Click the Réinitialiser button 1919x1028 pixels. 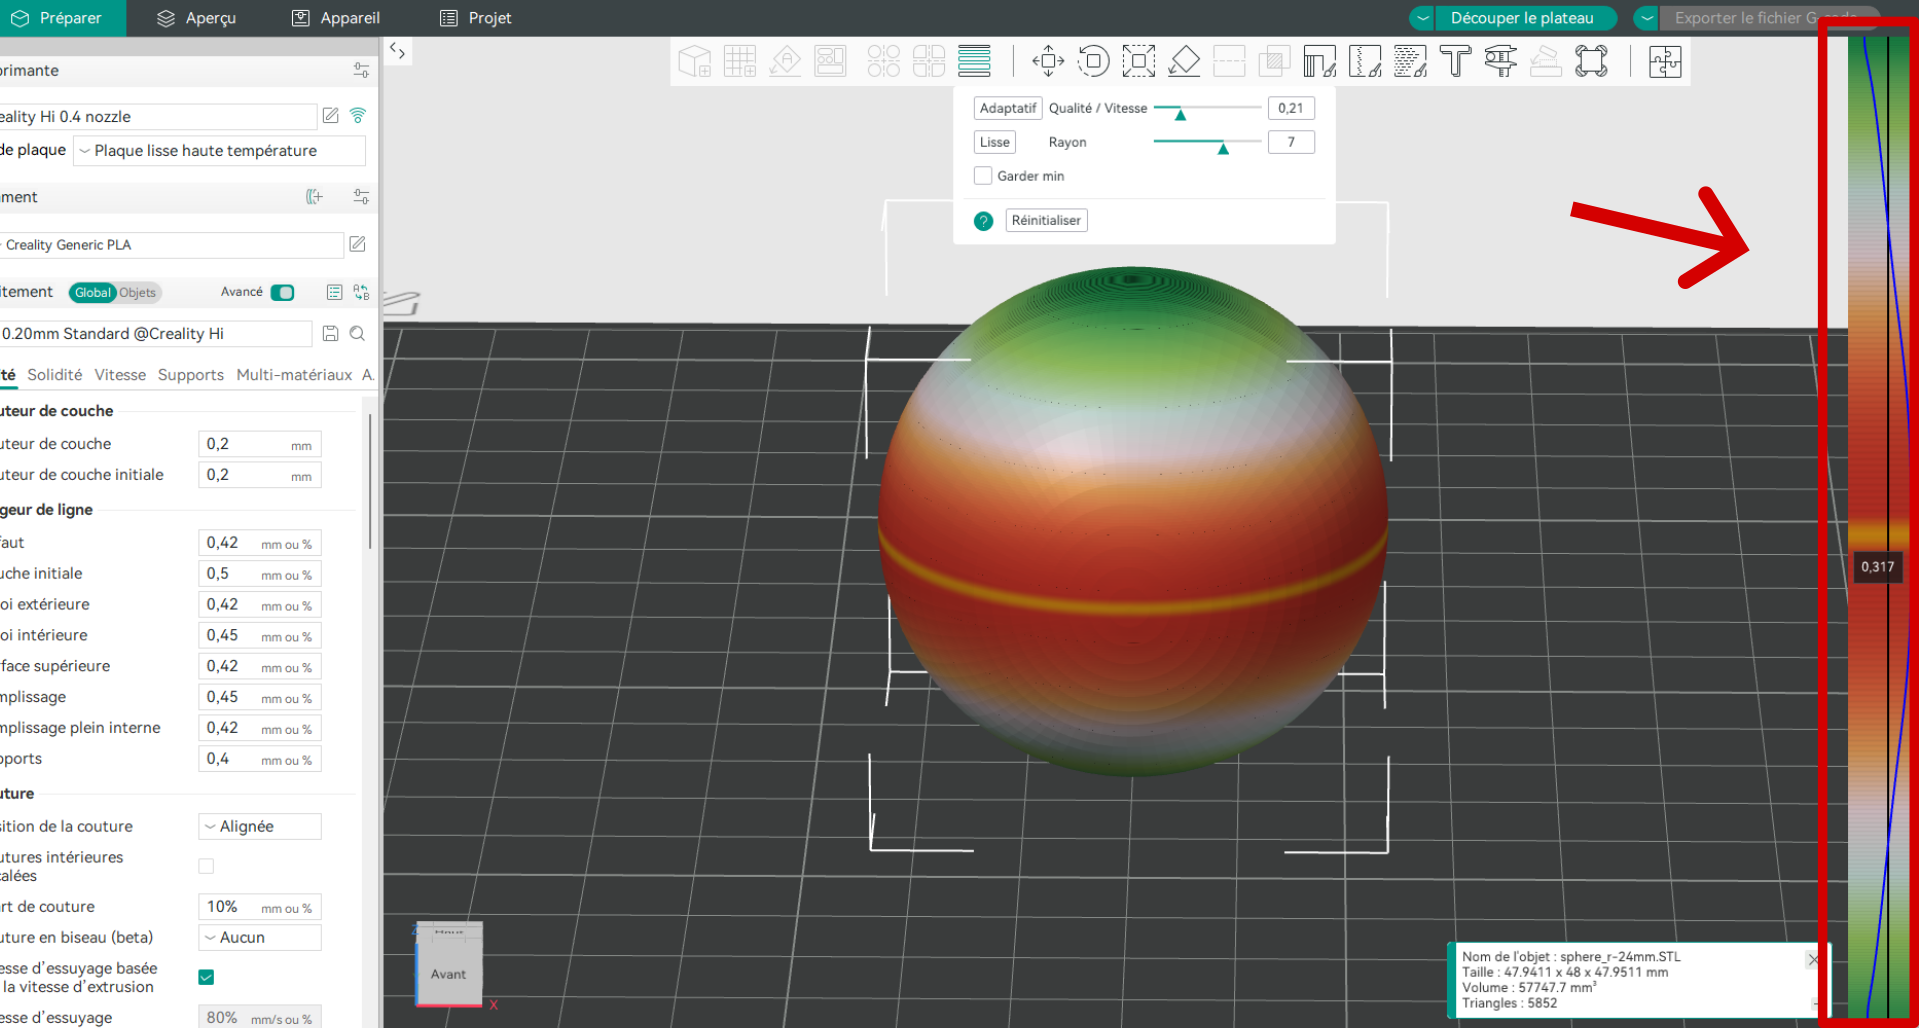coord(1045,220)
